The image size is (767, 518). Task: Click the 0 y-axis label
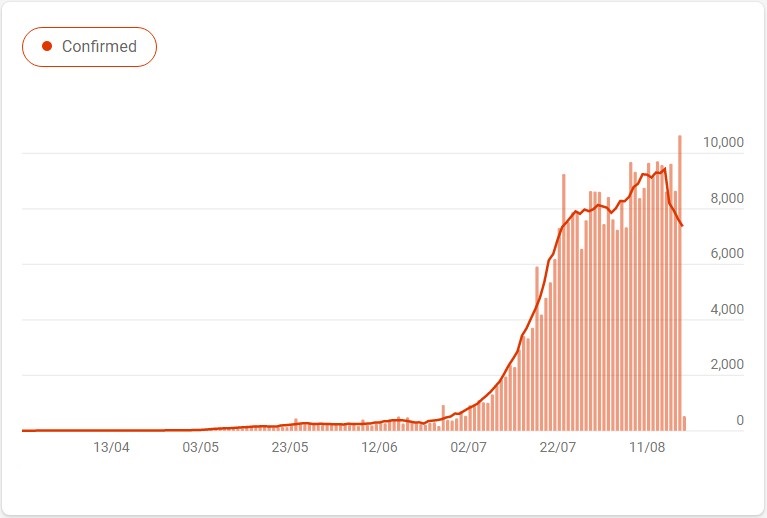pos(740,420)
